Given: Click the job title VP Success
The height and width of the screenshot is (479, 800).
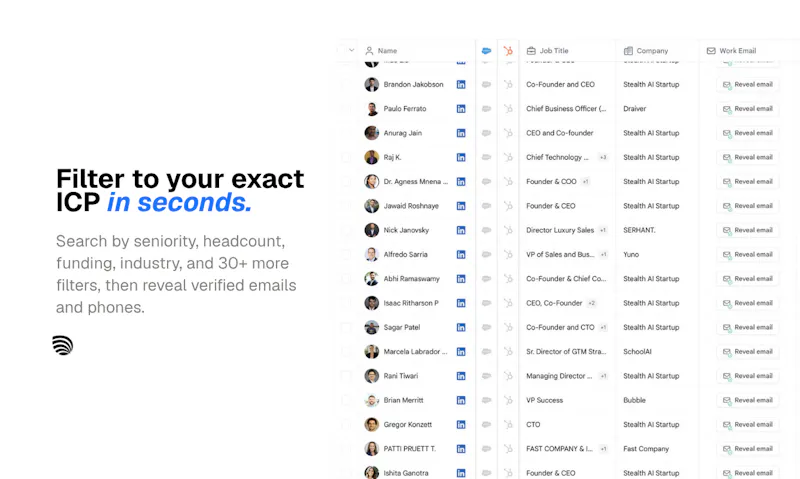Looking at the screenshot, I should tap(544, 400).
